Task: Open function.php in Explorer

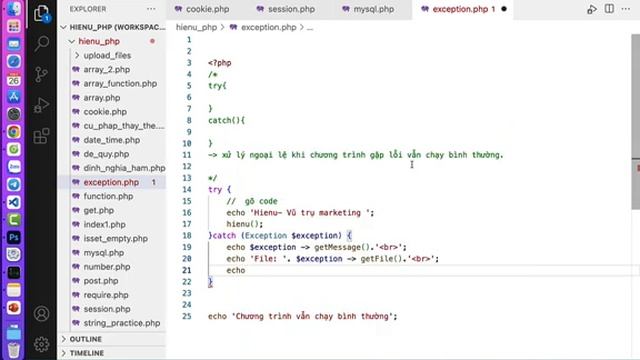Action: (108, 196)
